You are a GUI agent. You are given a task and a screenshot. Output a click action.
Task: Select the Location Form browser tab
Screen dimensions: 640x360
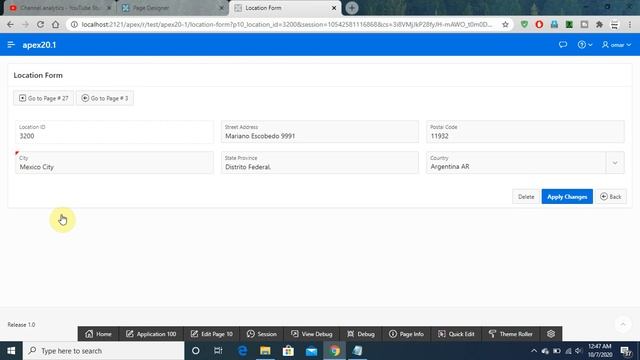tap(286, 8)
